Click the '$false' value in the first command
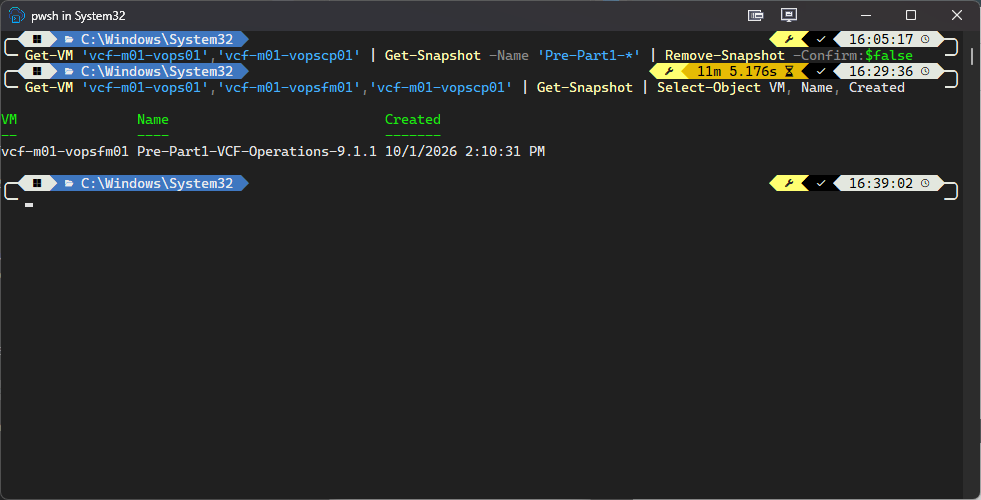 coord(888,56)
